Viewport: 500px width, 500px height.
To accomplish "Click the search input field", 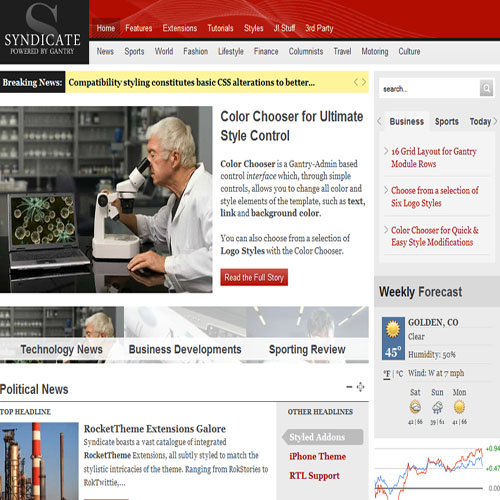I will coord(430,88).
